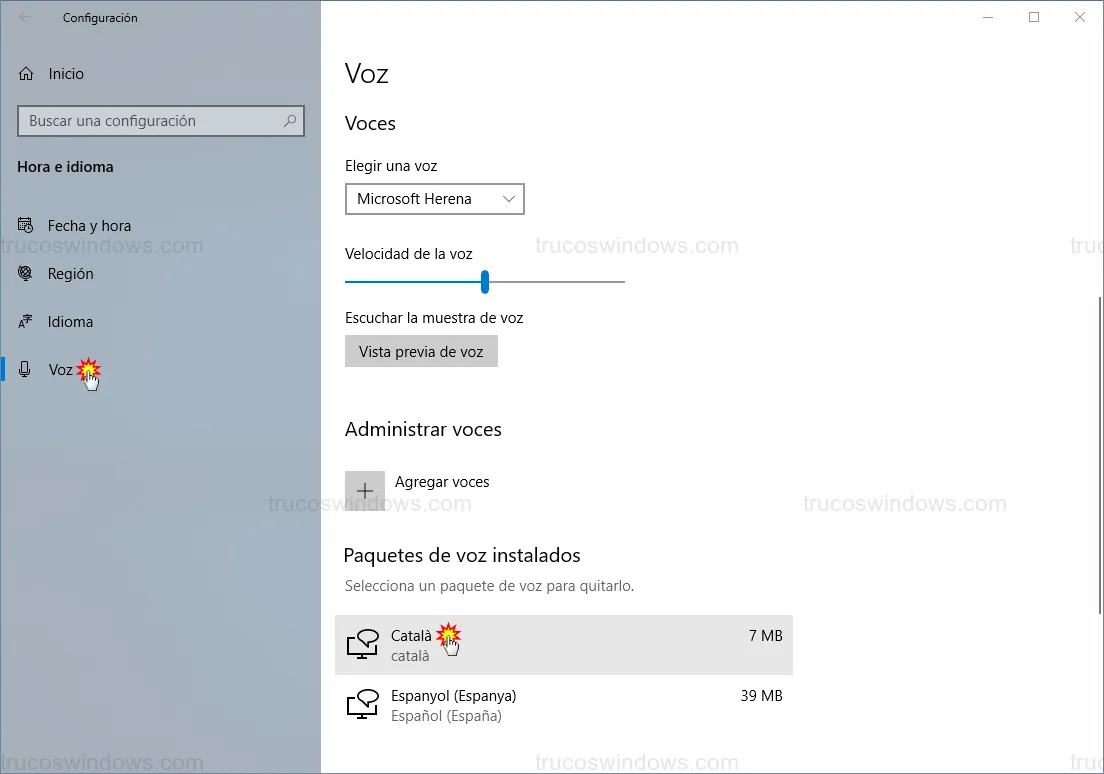Click the Velocidad de la voz slider handle
1104x774 pixels.
coord(485,282)
